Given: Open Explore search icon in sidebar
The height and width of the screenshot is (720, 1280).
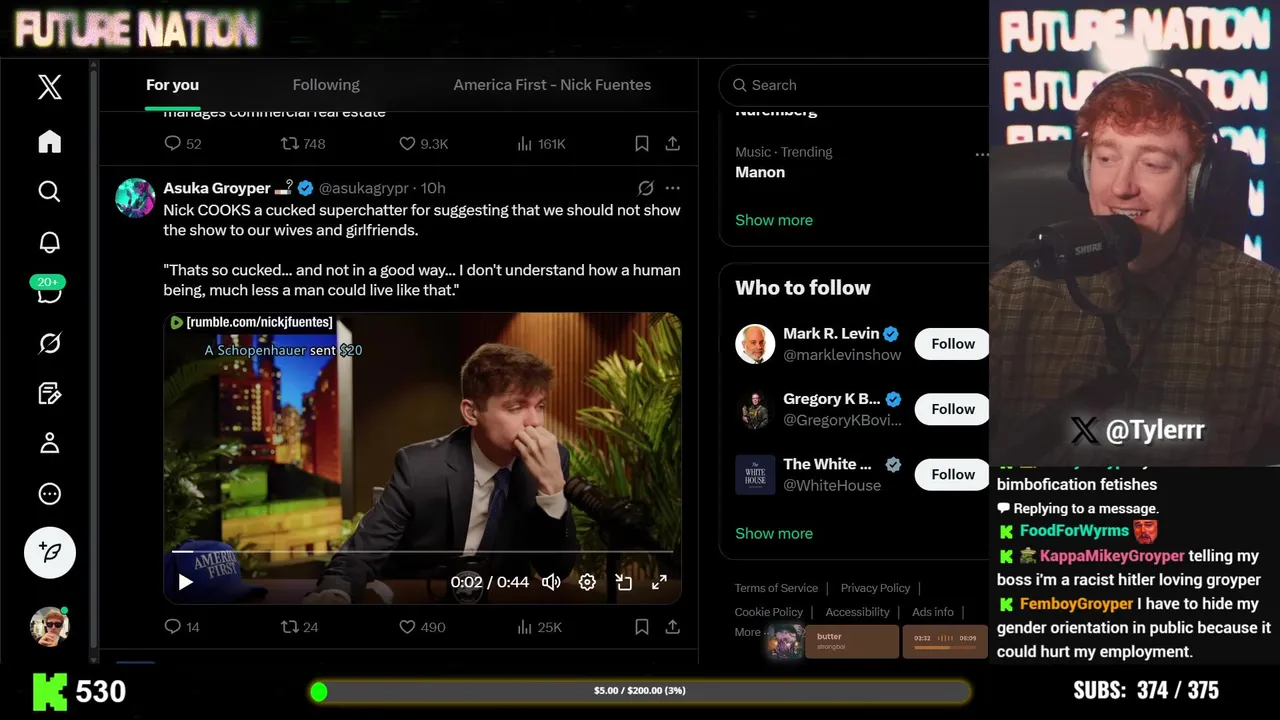Looking at the screenshot, I should [50, 191].
